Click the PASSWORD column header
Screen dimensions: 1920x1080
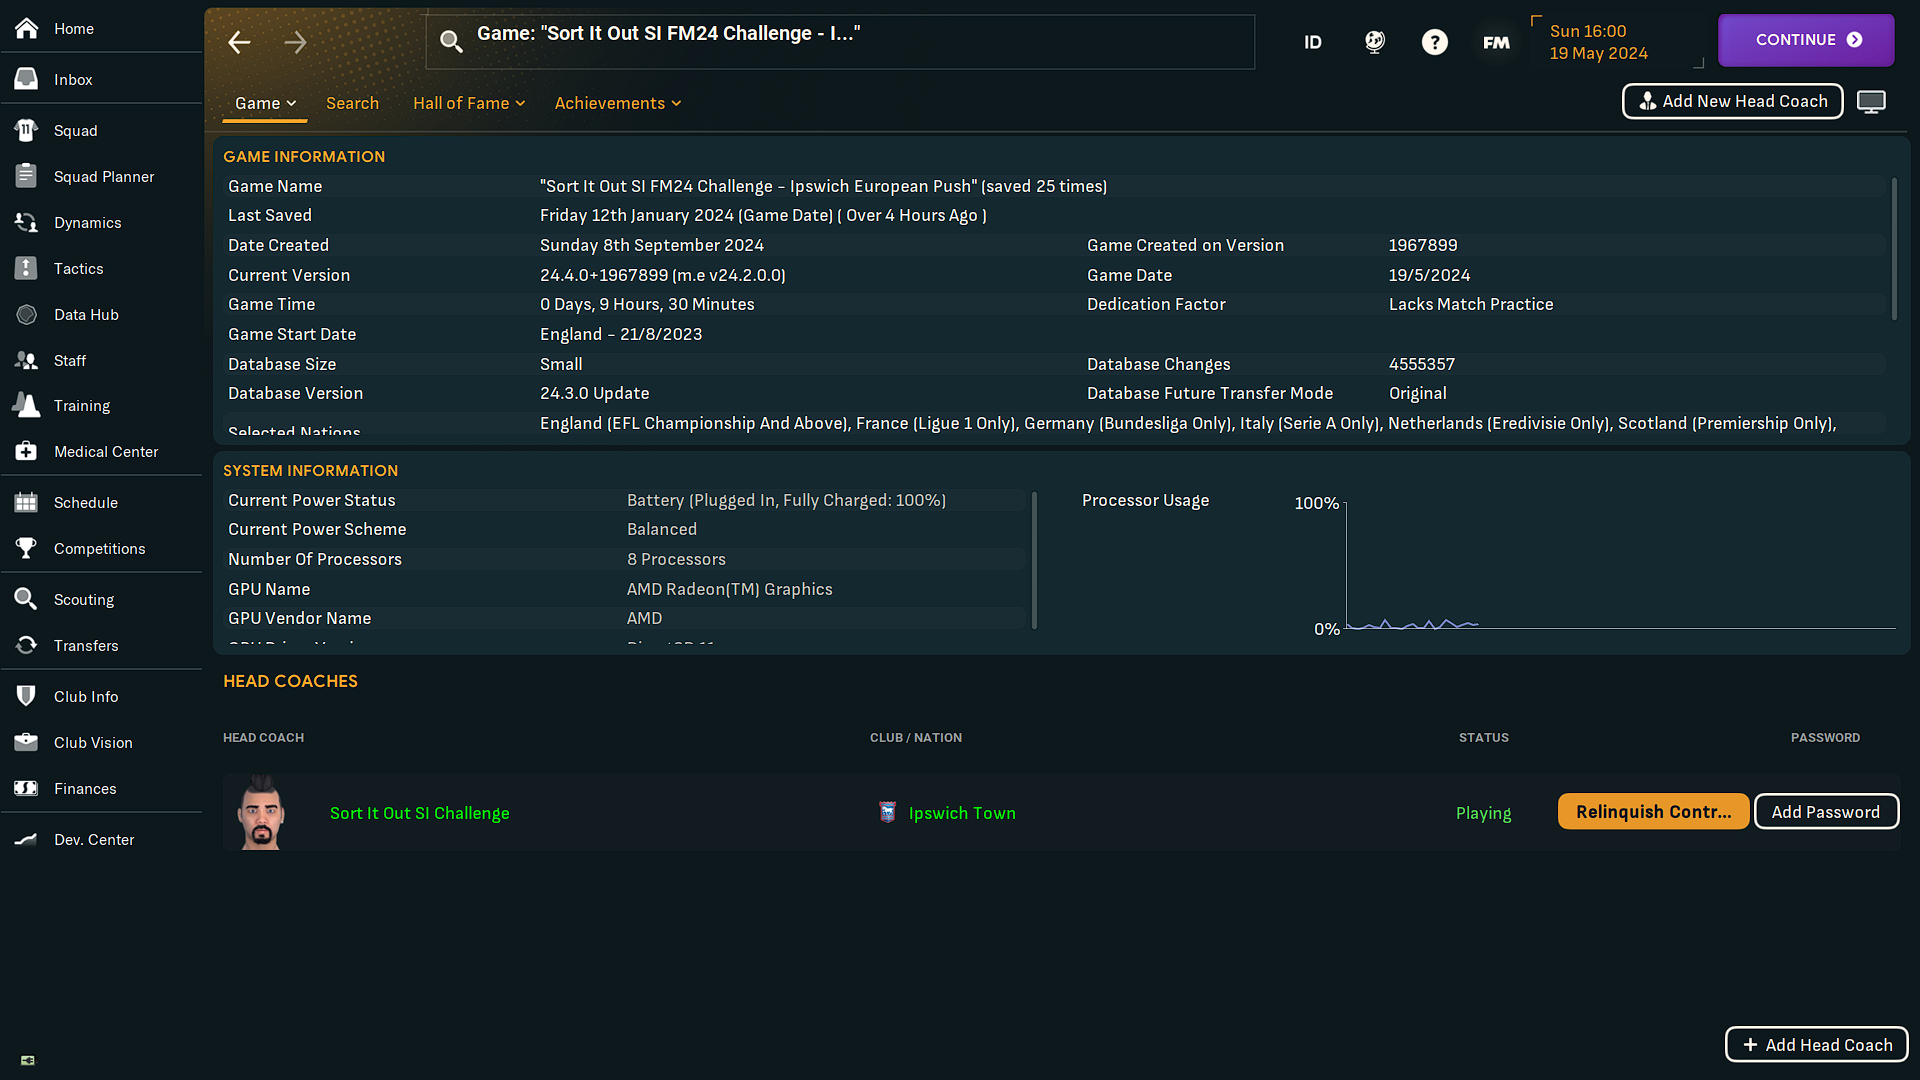tap(1826, 737)
